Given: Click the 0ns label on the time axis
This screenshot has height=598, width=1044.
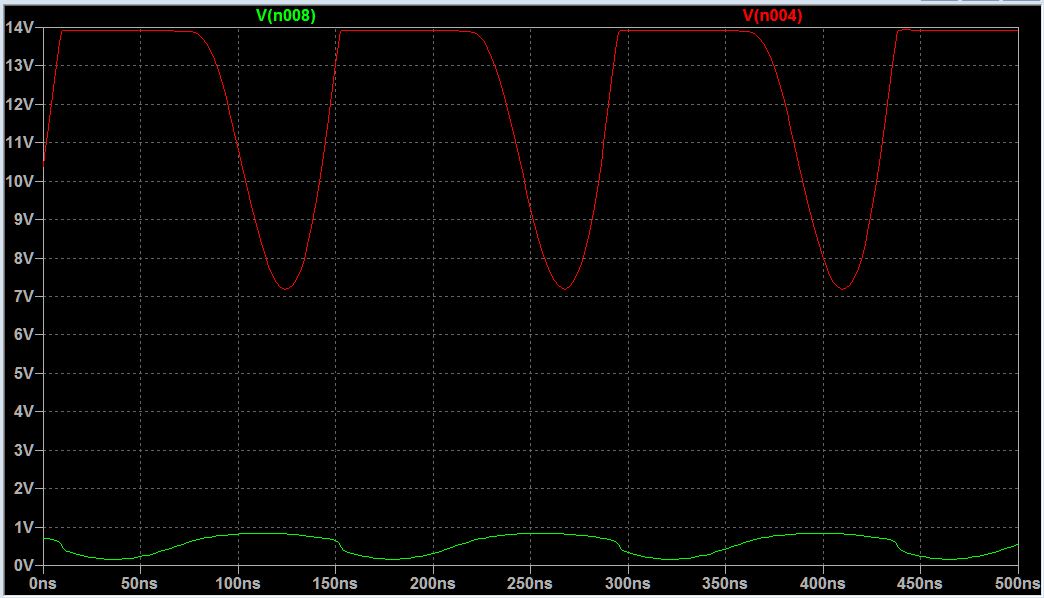Looking at the screenshot, I should [42, 583].
